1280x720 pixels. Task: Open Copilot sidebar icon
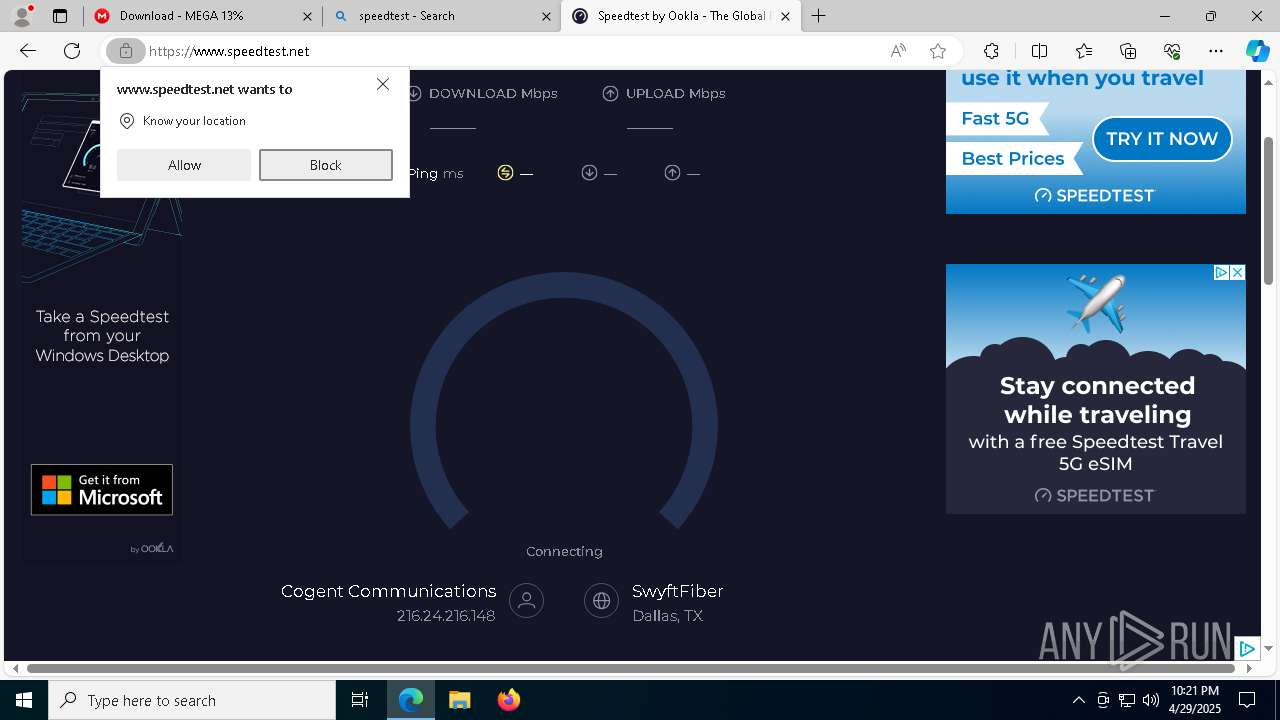[1257, 51]
